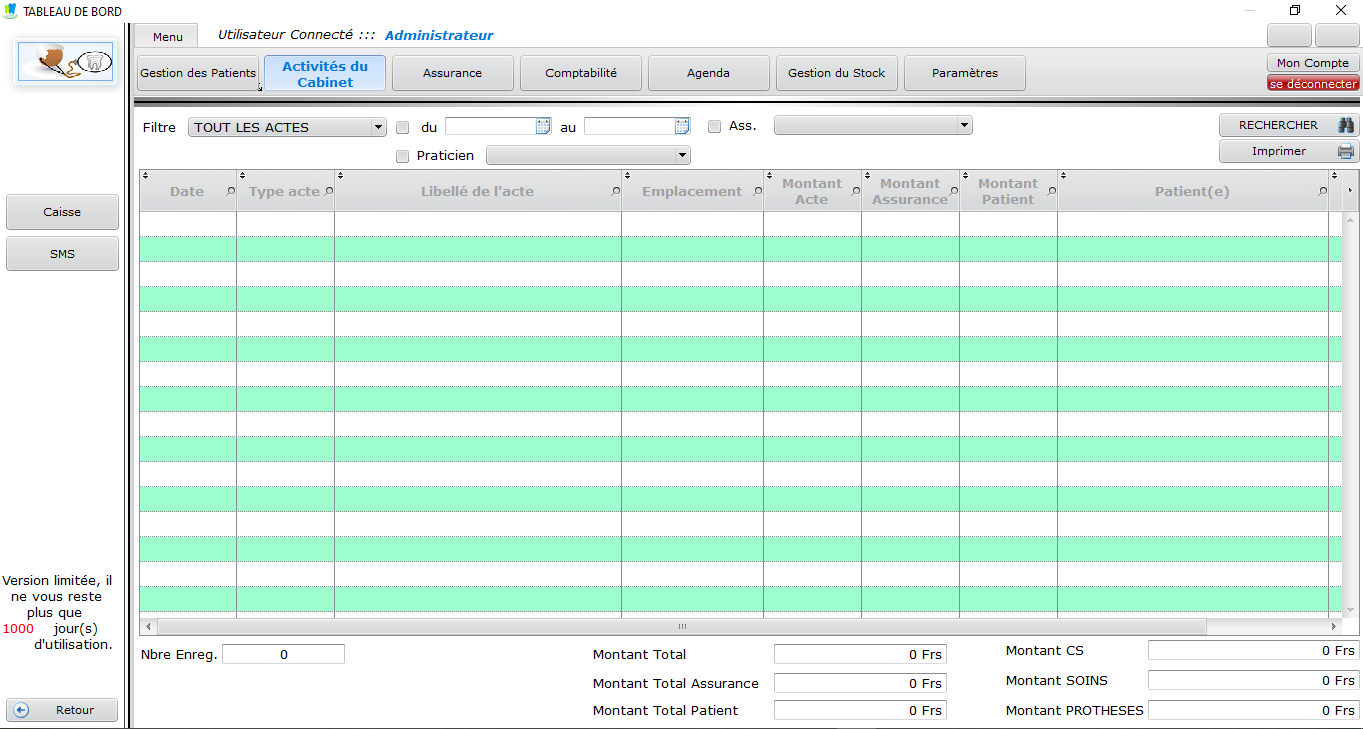1363x729 pixels.
Task: Open calendar picker for the 'au' date
Action: pos(682,127)
